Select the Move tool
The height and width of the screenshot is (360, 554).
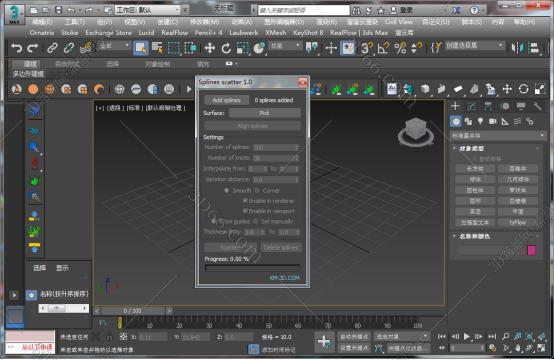coord(210,48)
